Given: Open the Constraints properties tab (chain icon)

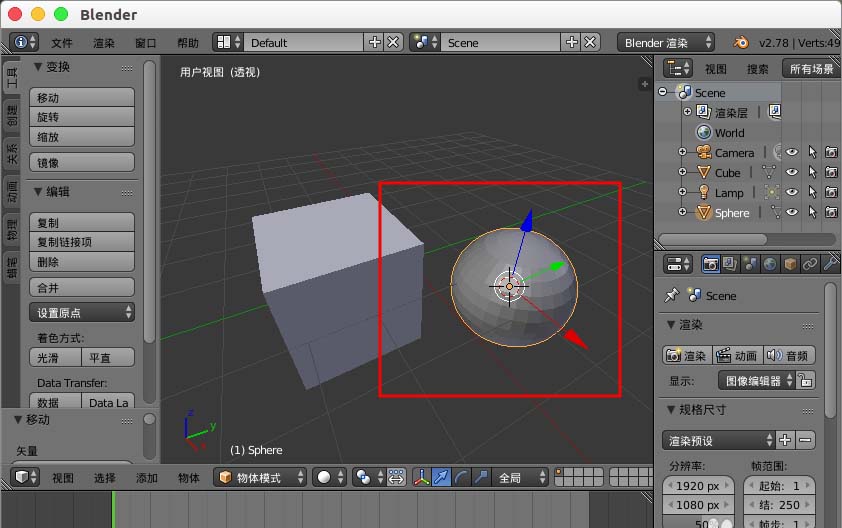Looking at the screenshot, I should [810, 264].
